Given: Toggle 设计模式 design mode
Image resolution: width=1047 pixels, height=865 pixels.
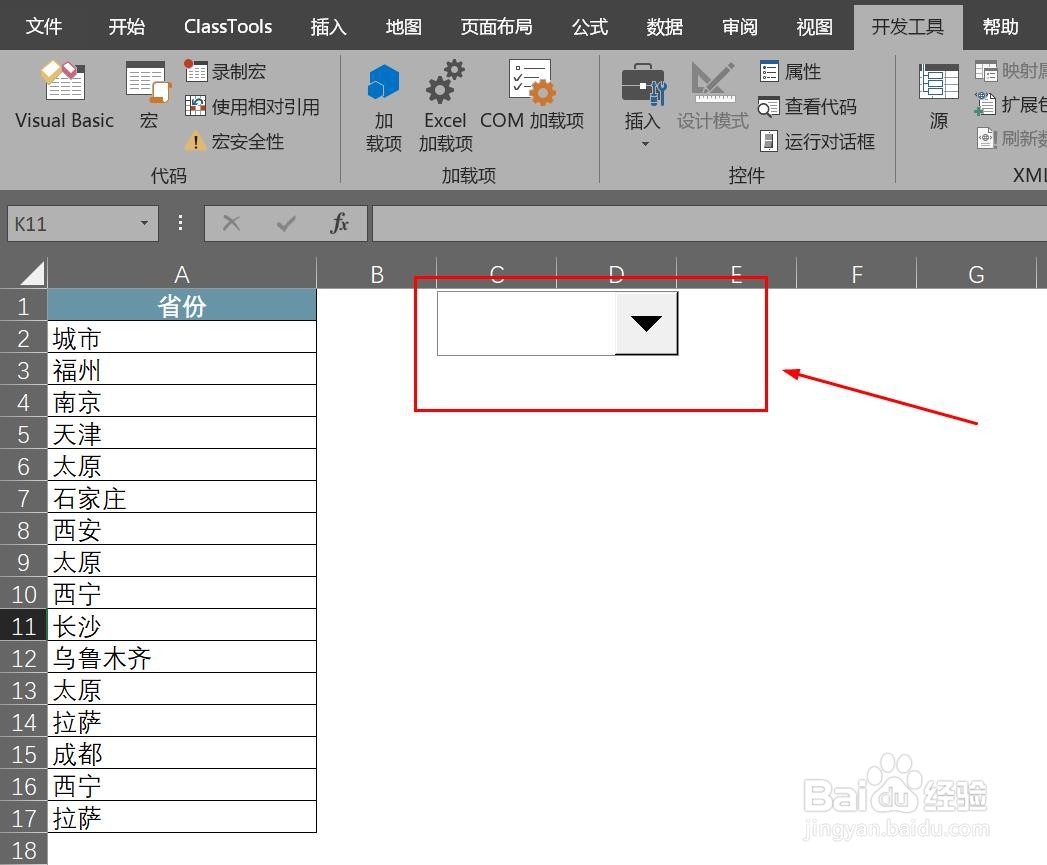Looking at the screenshot, I should pyautogui.click(x=712, y=95).
